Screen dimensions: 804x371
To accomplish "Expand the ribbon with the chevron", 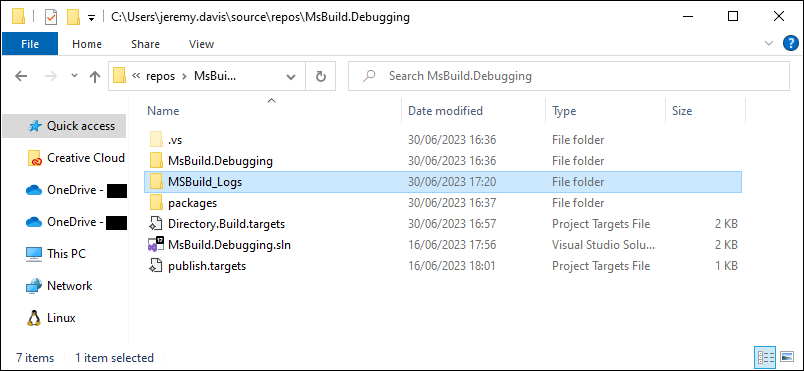I will (x=769, y=44).
